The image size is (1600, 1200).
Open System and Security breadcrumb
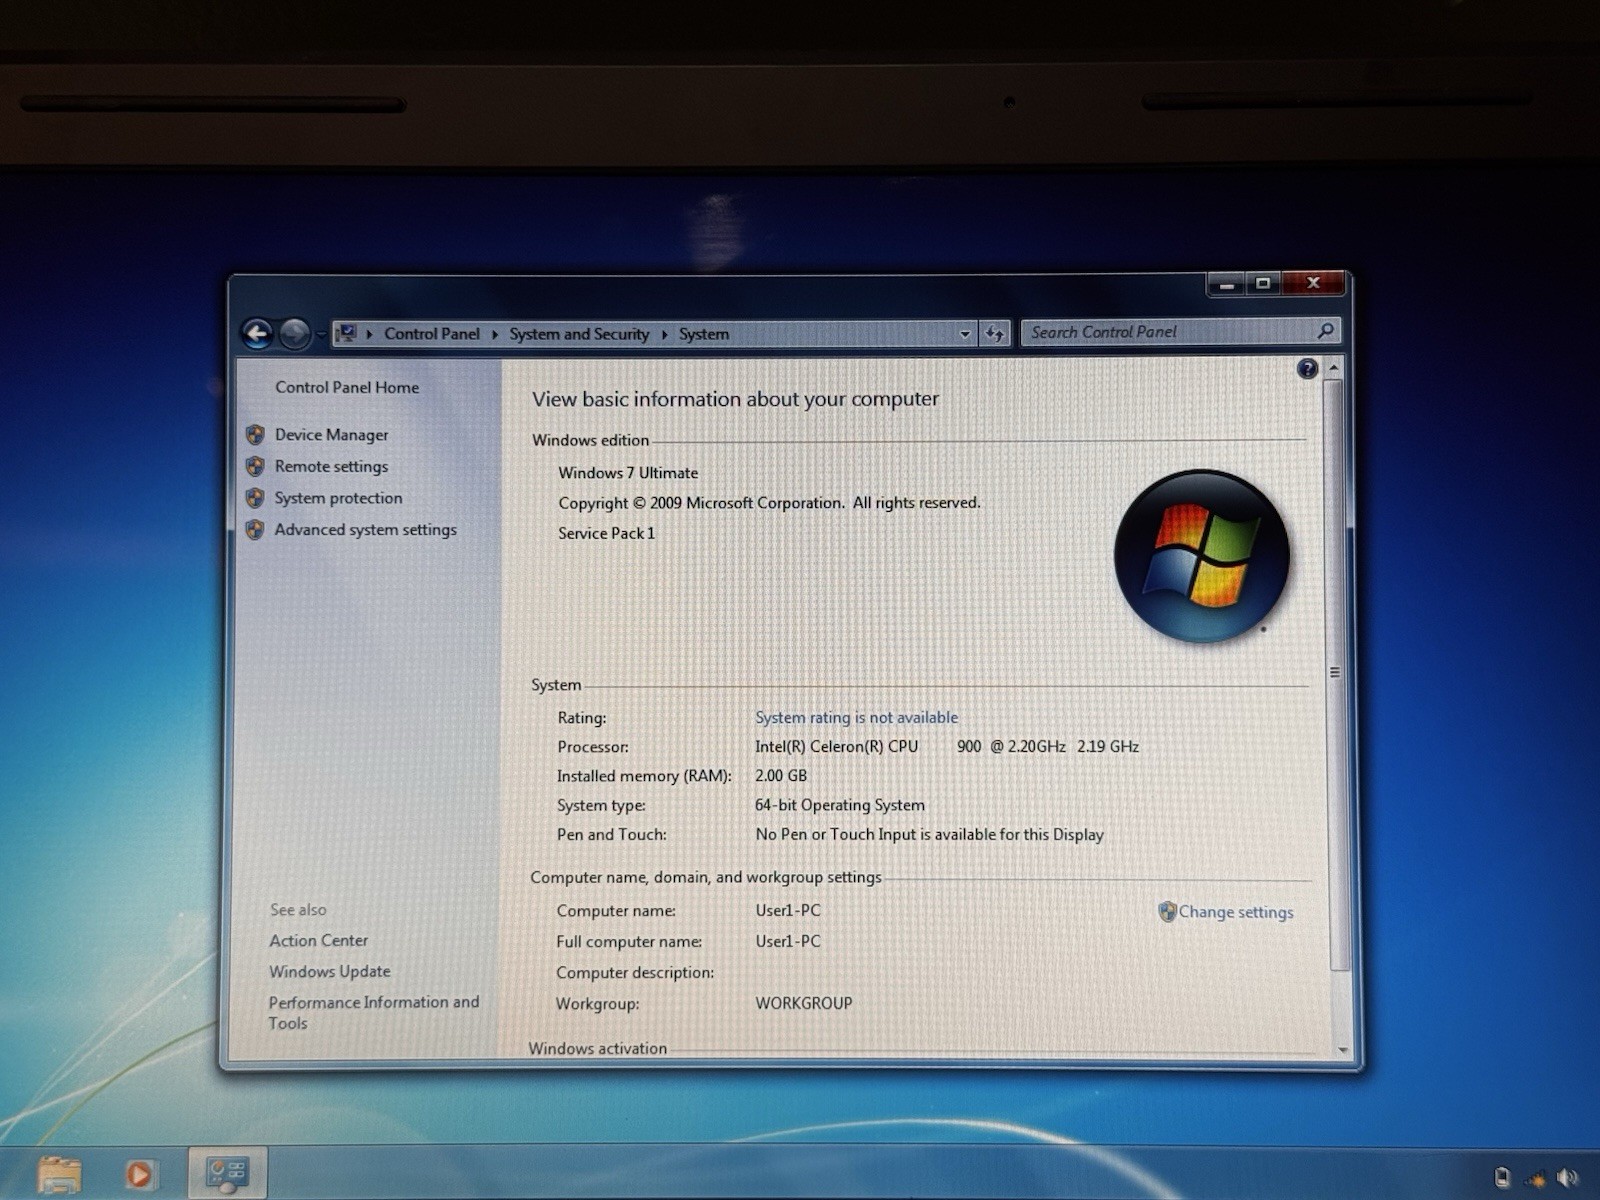tap(579, 334)
